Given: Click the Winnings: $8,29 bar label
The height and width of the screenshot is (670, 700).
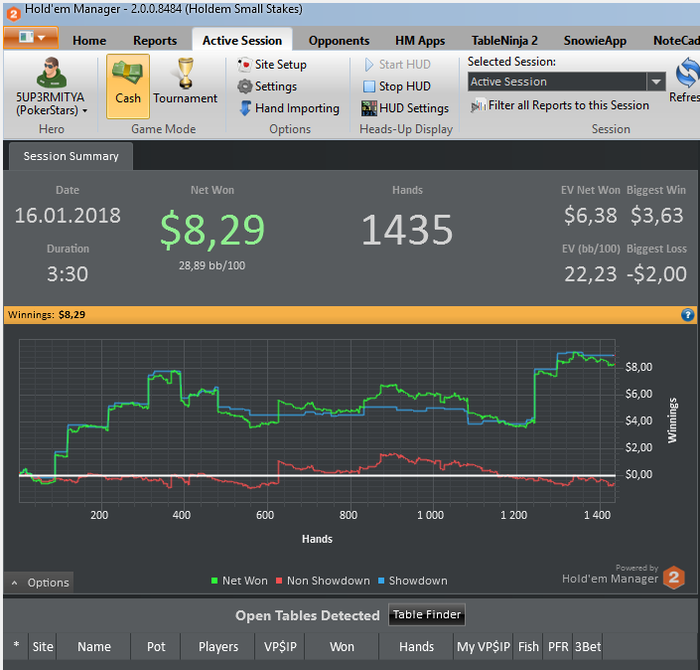Looking at the screenshot, I should click(x=46, y=315).
